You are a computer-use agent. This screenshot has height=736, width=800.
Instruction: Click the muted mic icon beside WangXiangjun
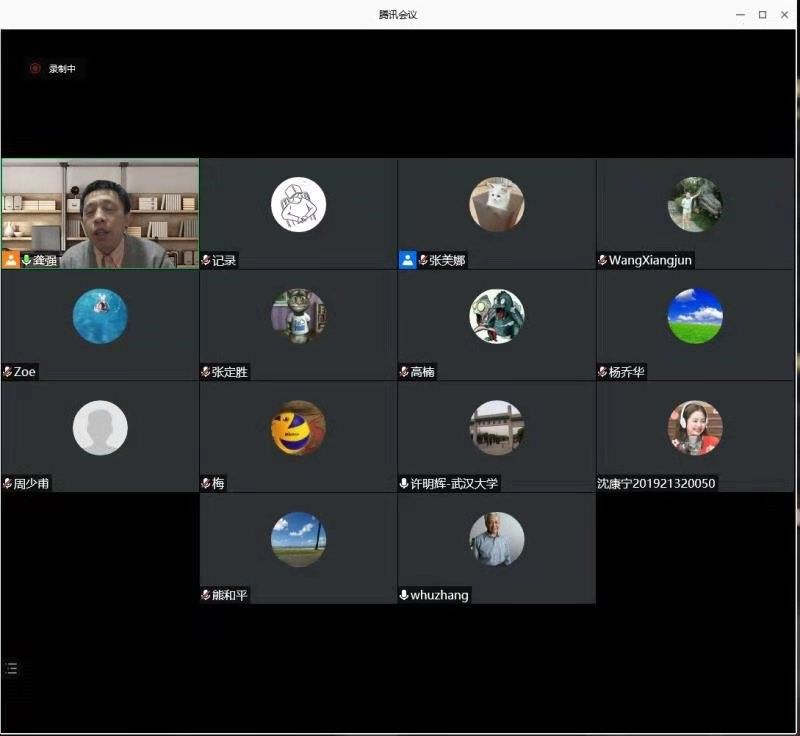click(602, 260)
